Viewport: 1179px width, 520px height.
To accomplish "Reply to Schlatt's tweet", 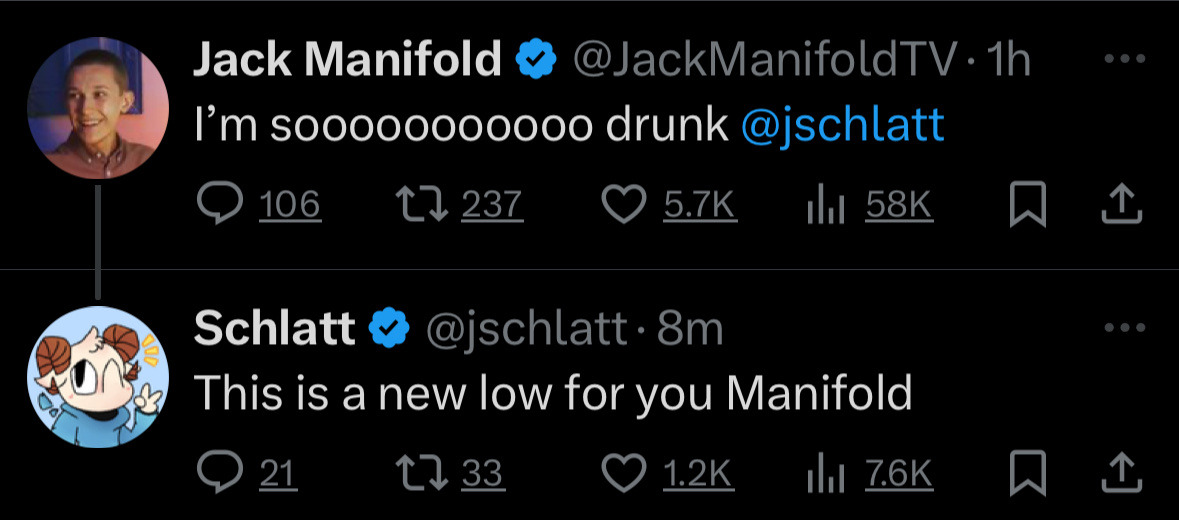I will pos(215,473).
